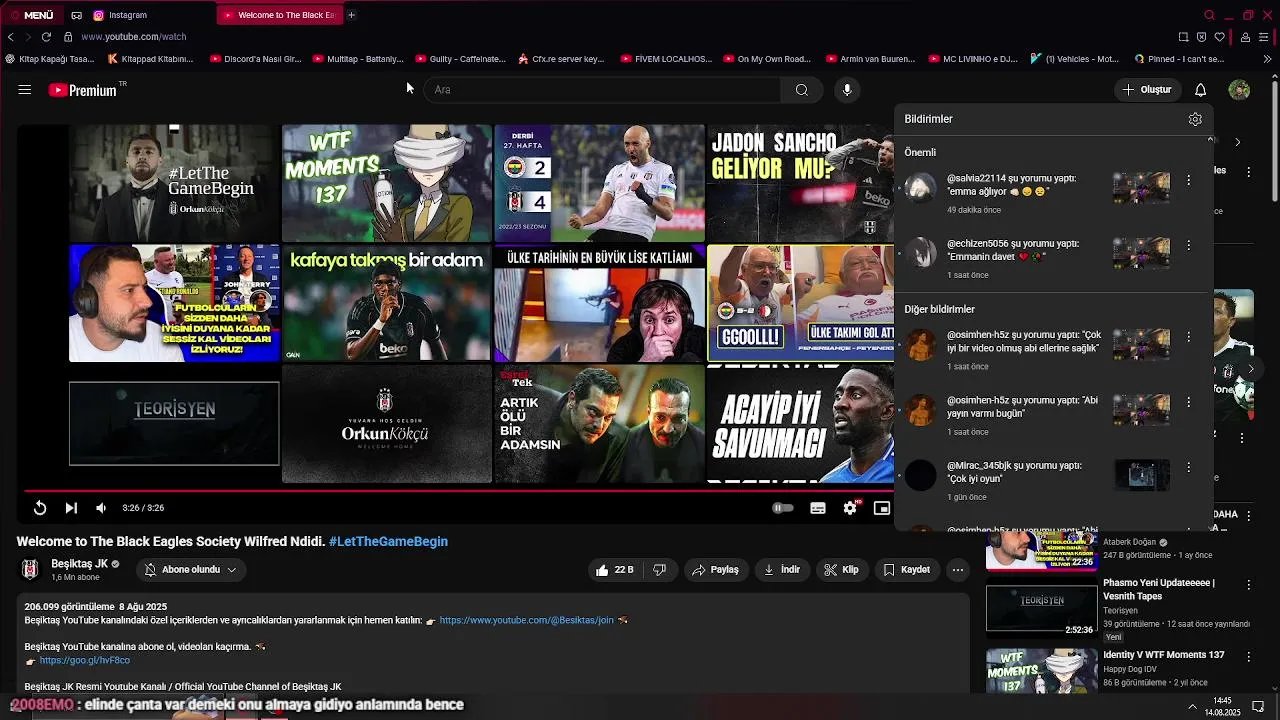
Task: Open options for Phasmo Yeni Update video
Action: (1248, 587)
